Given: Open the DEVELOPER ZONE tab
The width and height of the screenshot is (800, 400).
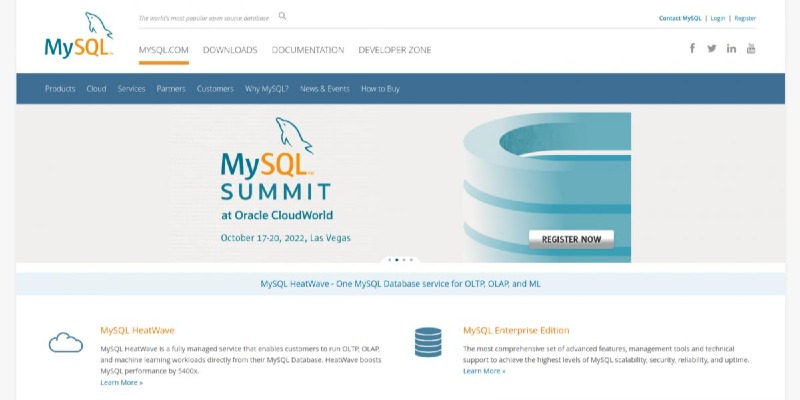Looking at the screenshot, I should pyautogui.click(x=395, y=50).
